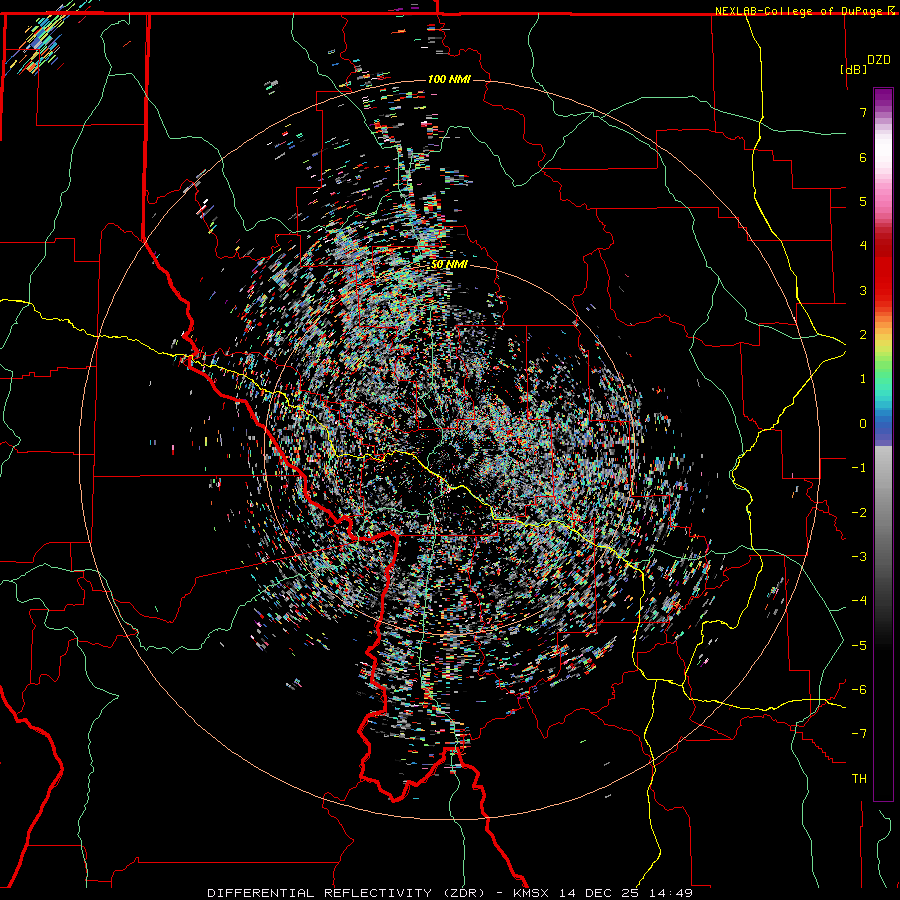Click the [dB] unit label
The height and width of the screenshot is (900, 900).
(x=854, y=69)
